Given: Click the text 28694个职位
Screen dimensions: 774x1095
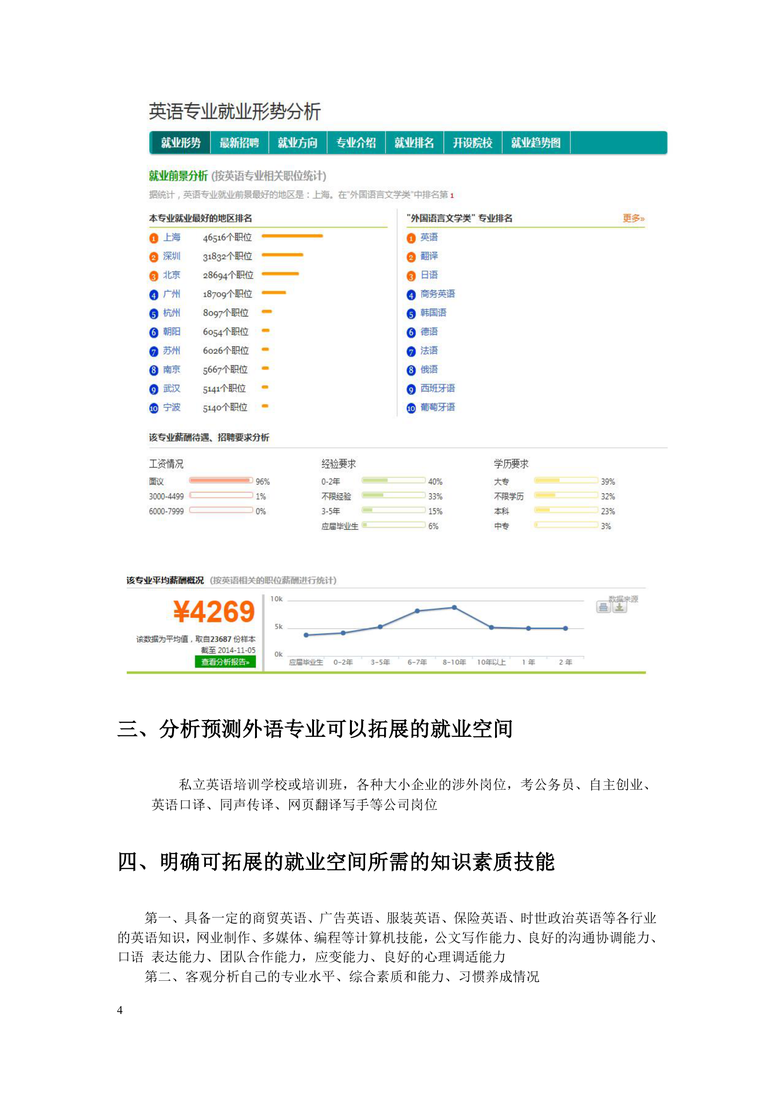Looking at the screenshot, I should 228,275.
